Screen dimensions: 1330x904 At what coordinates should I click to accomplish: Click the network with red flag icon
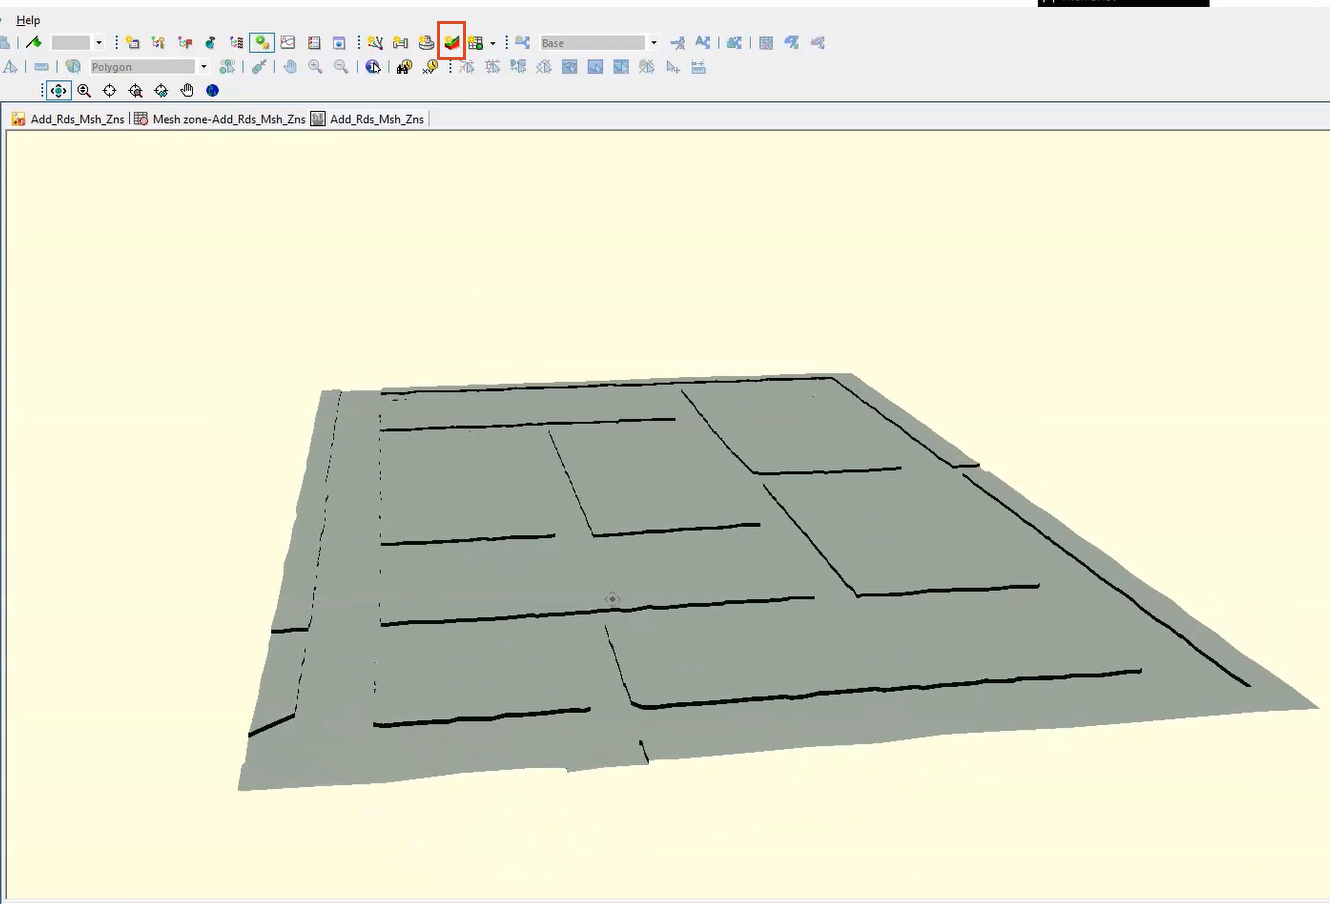pyautogui.click(x=184, y=42)
